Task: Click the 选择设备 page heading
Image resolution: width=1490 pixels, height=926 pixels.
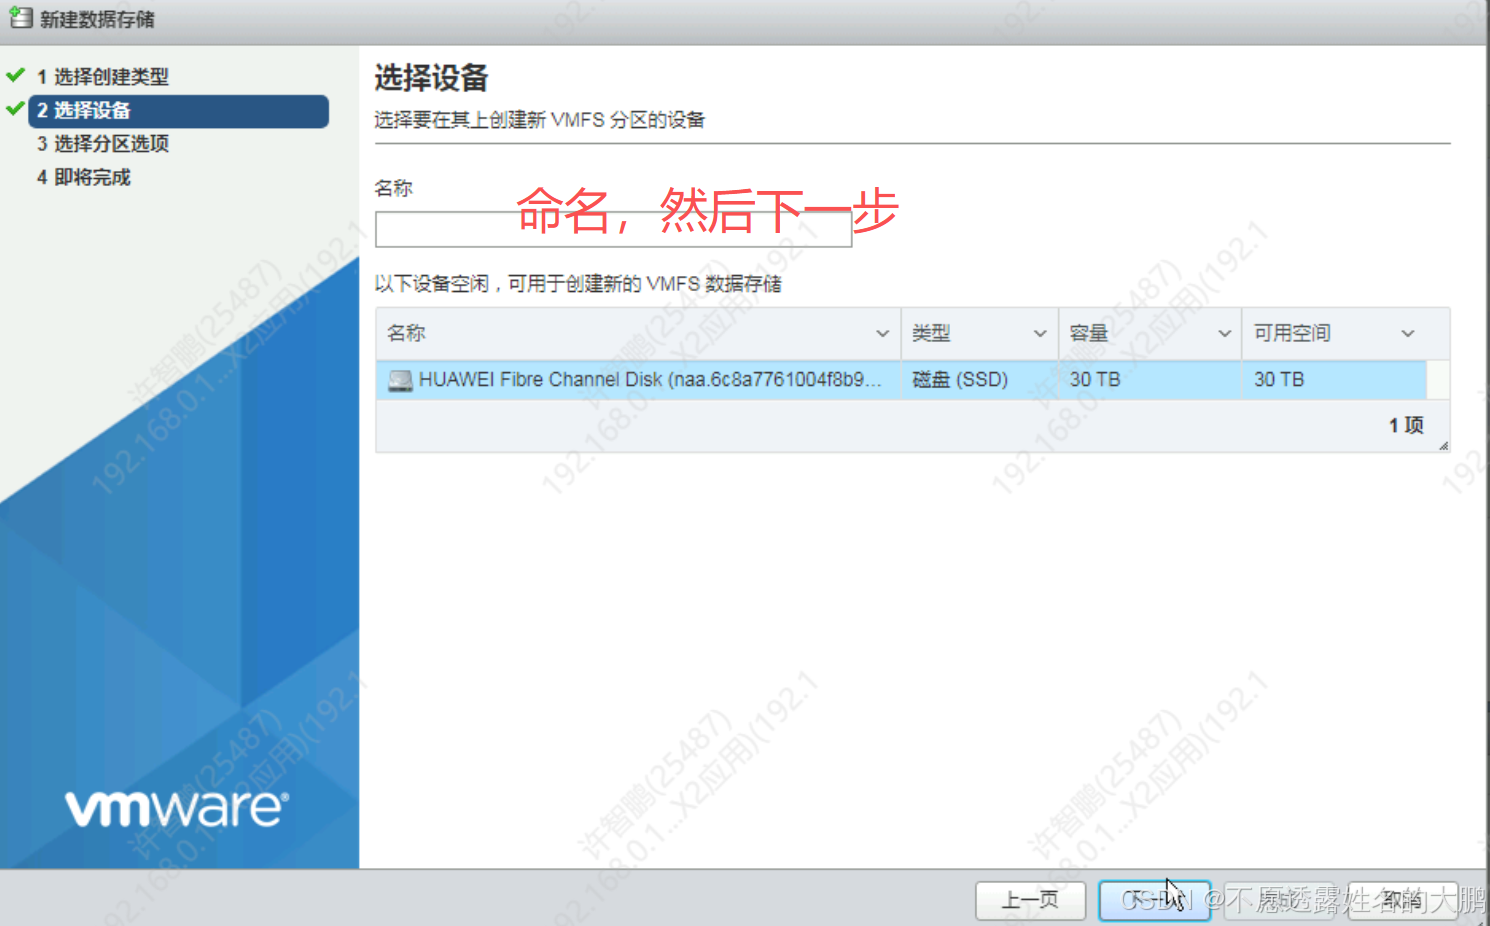Action: (431, 78)
